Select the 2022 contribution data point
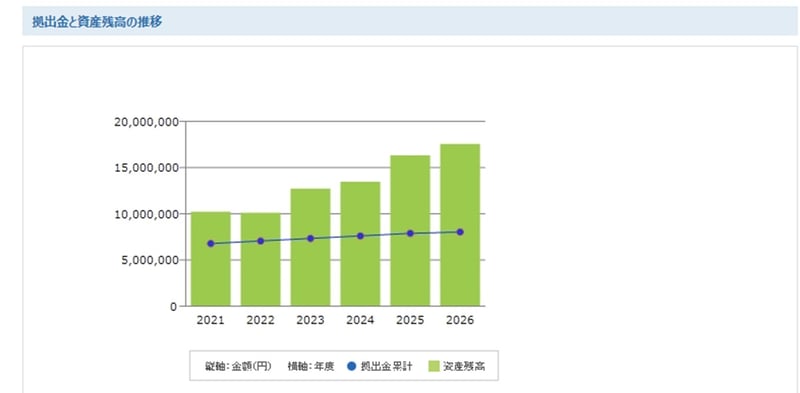This screenshot has height=393, width=800. (x=261, y=241)
